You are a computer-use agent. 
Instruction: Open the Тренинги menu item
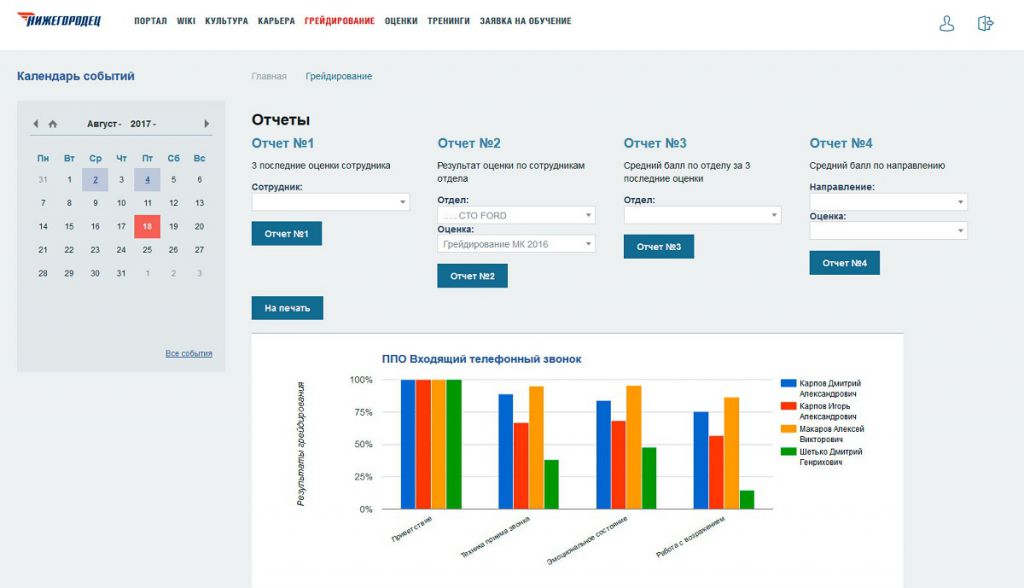(448, 21)
